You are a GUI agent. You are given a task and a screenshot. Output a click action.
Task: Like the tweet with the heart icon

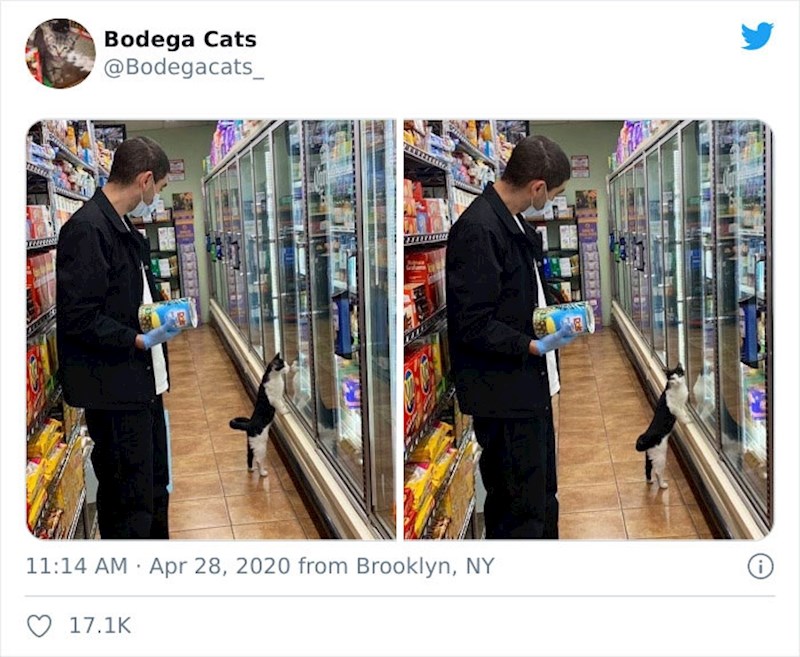click(x=39, y=625)
